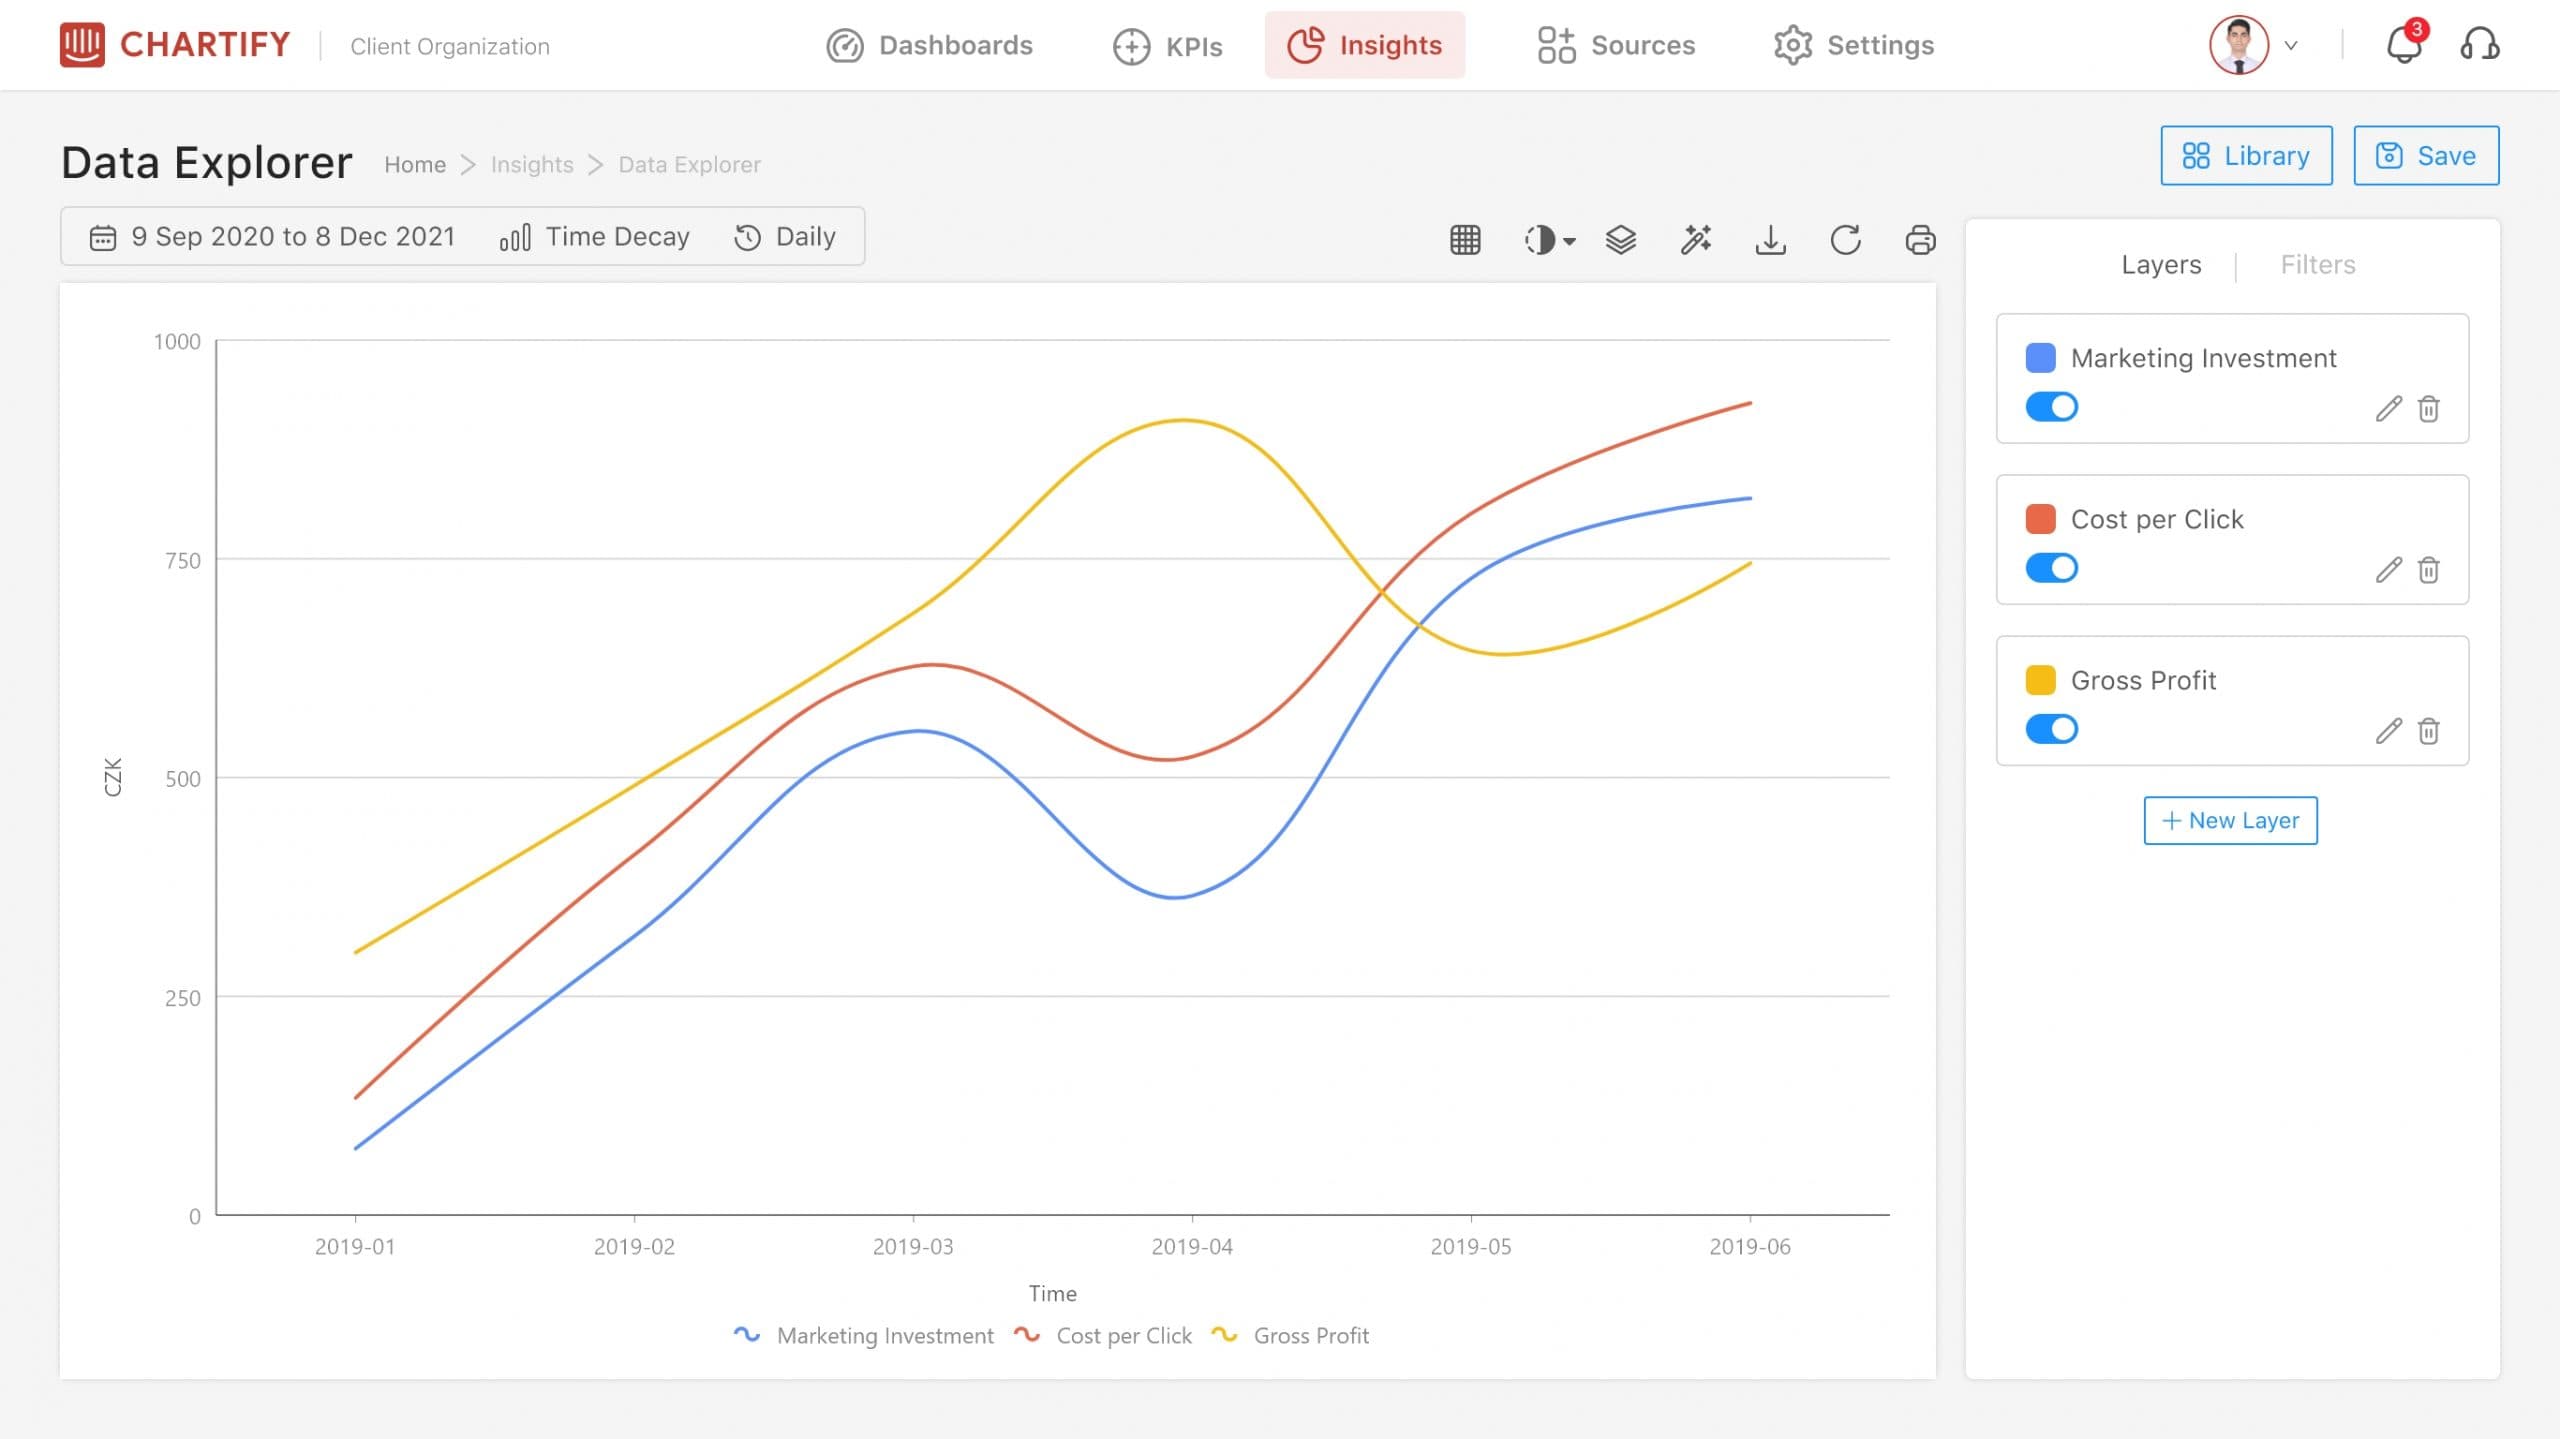Edit the Marketing Investment layer
The width and height of the screenshot is (2560, 1439).
point(2388,409)
